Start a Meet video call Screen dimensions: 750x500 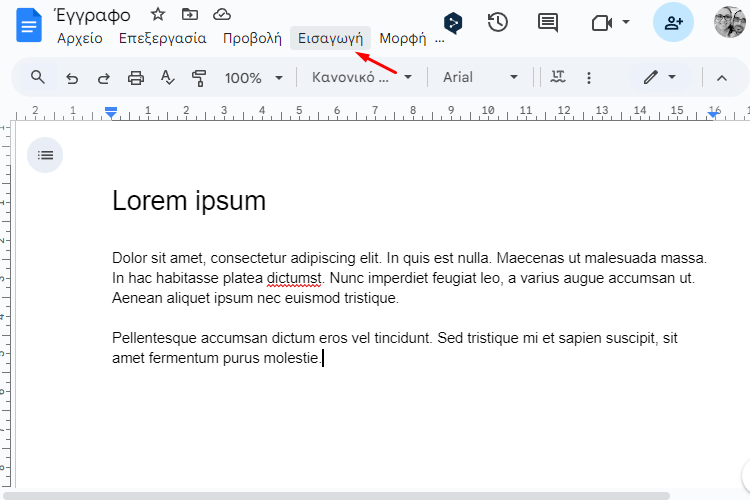602,22
